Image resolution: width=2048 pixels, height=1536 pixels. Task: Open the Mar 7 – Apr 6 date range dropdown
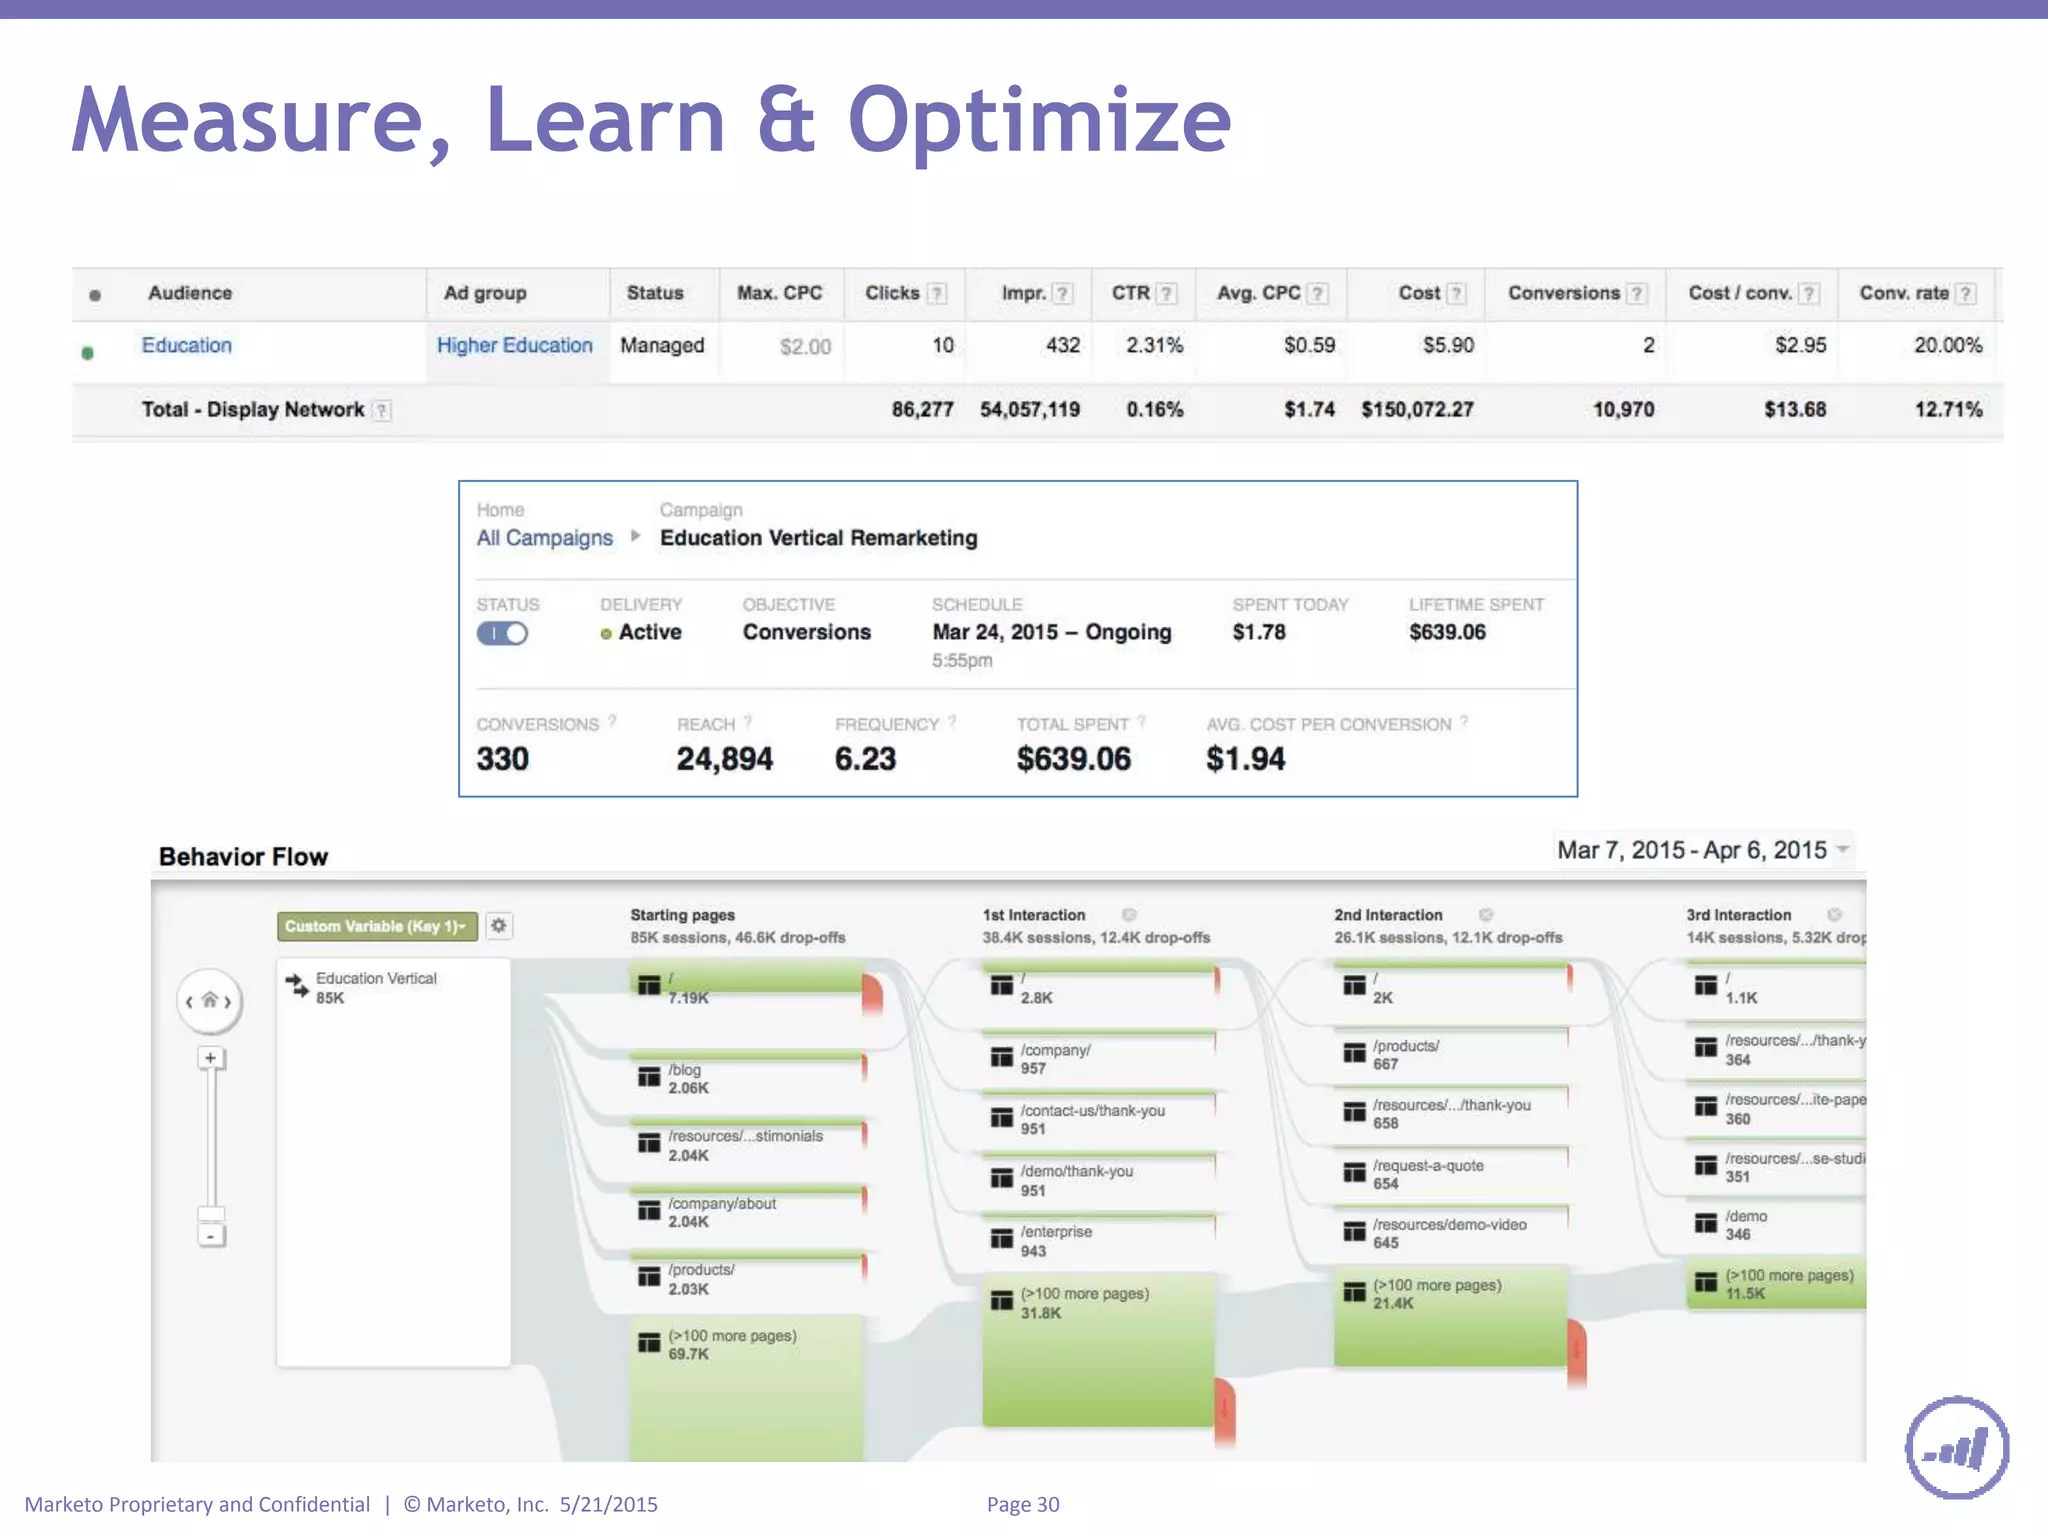(x=1702, y=850)
